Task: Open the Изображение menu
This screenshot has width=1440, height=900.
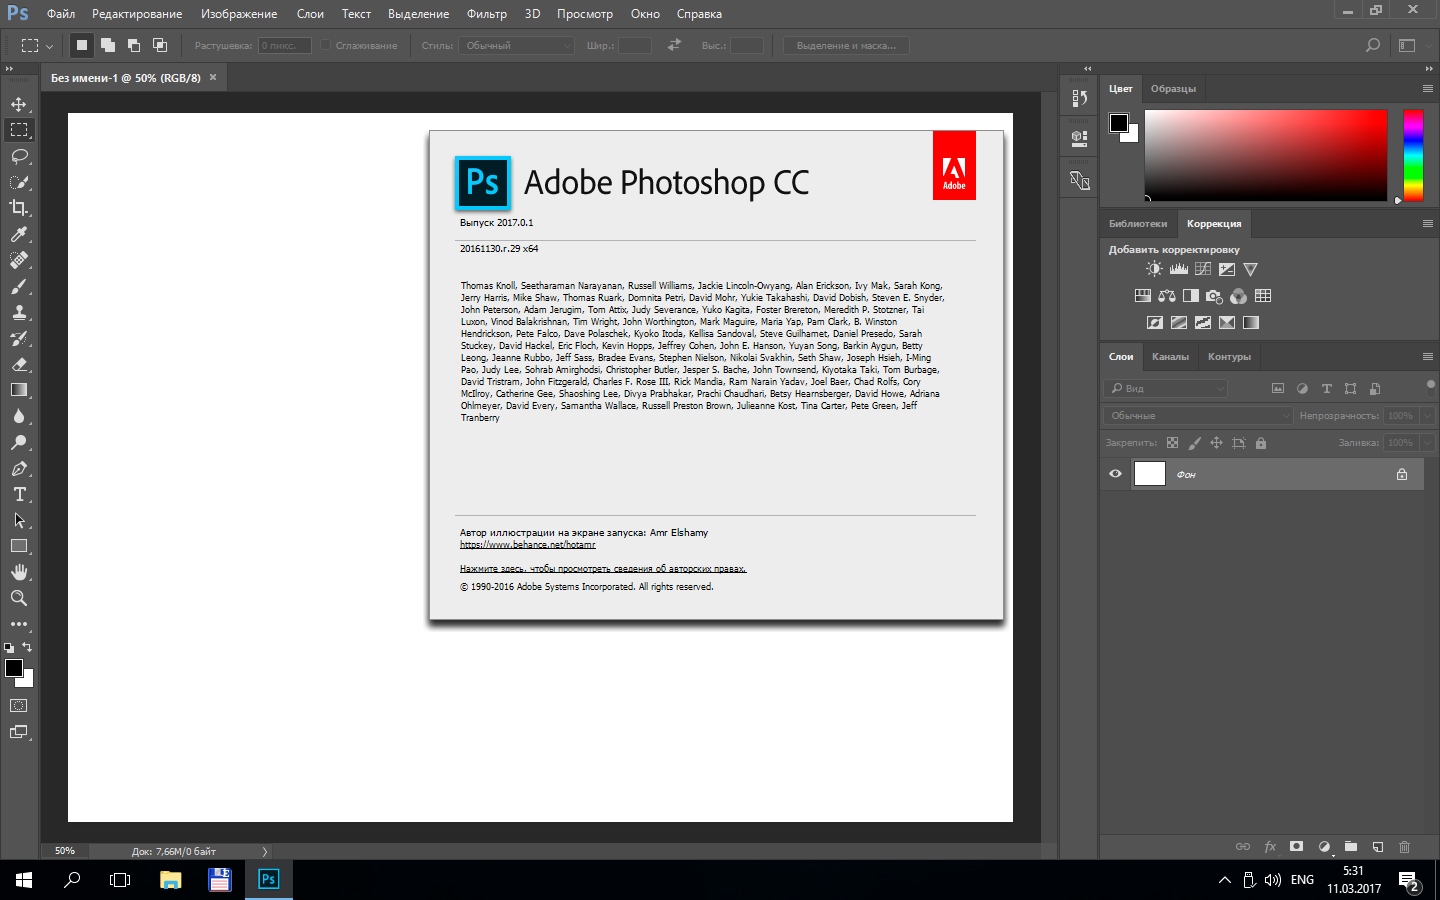Action: click(x=239, y=14)
